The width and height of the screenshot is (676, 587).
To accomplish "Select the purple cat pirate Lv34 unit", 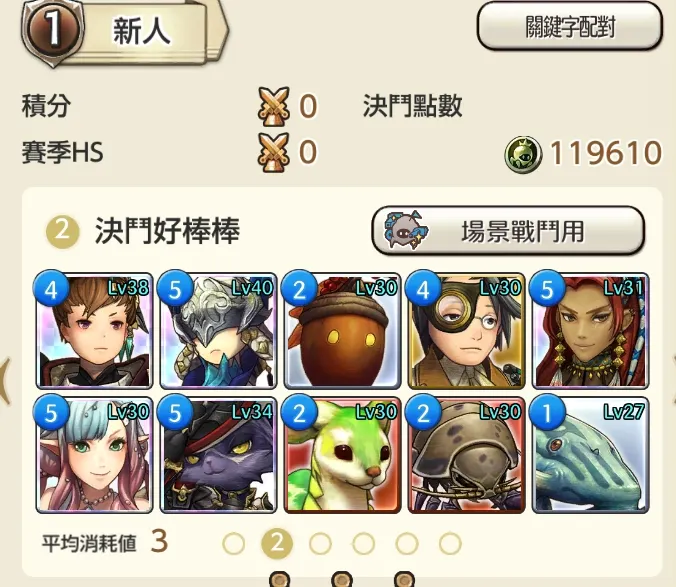I will coord(218,455).
